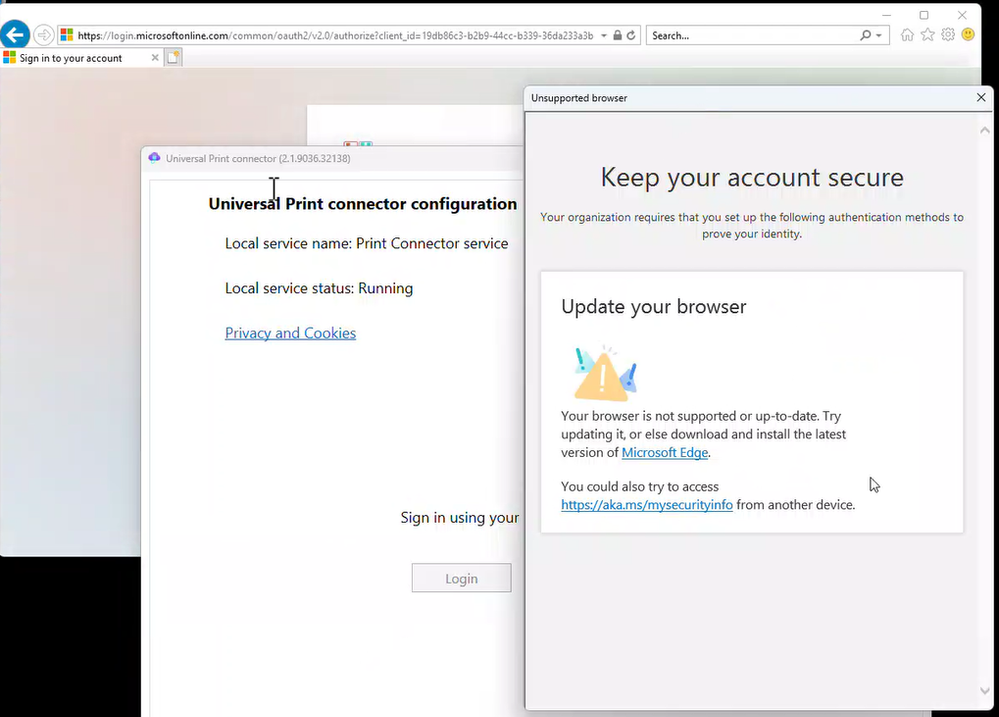Click into the Search... box

pos(752,36)
